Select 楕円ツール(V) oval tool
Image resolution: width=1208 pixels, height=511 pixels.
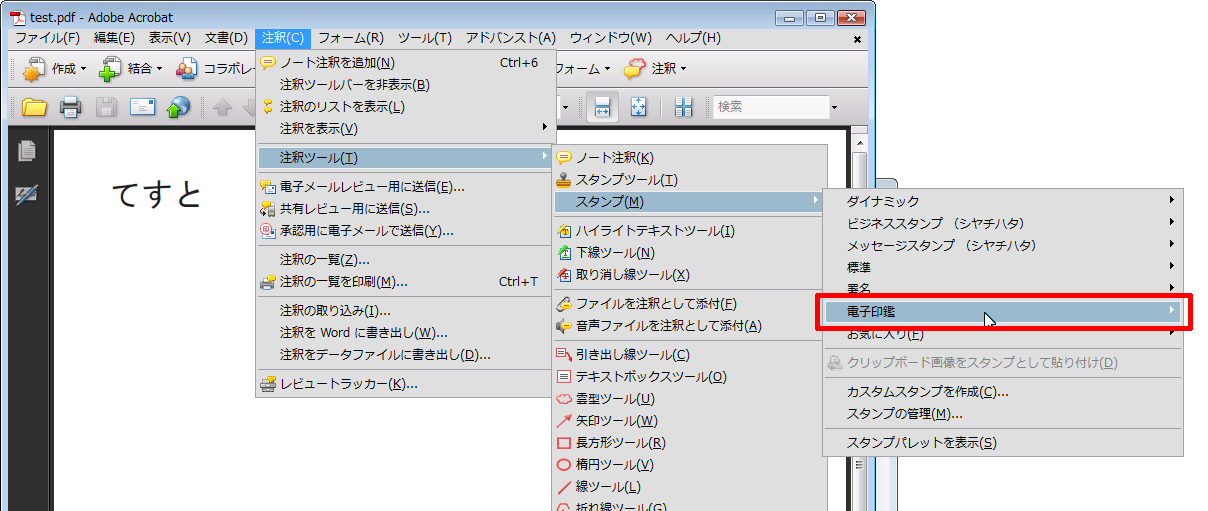[x=691, y=465]
